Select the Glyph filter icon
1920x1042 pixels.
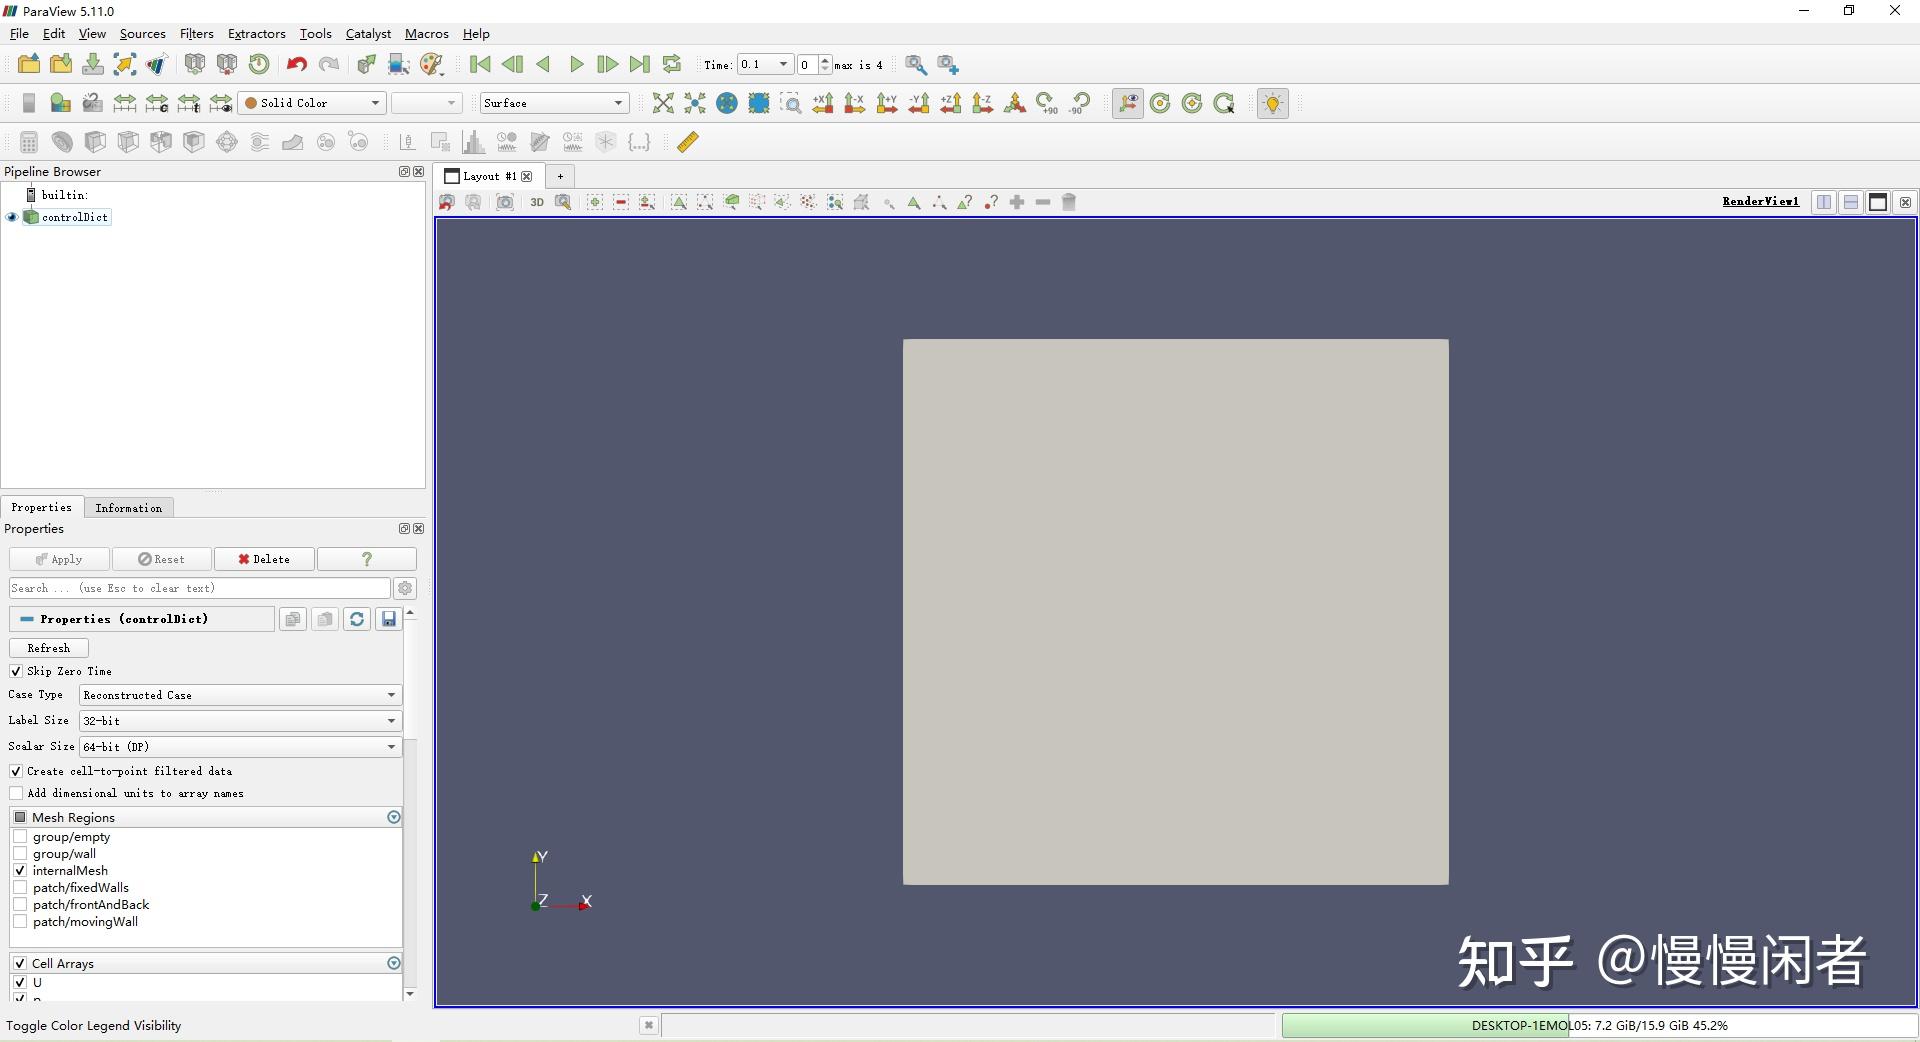(x=226, y=141)
